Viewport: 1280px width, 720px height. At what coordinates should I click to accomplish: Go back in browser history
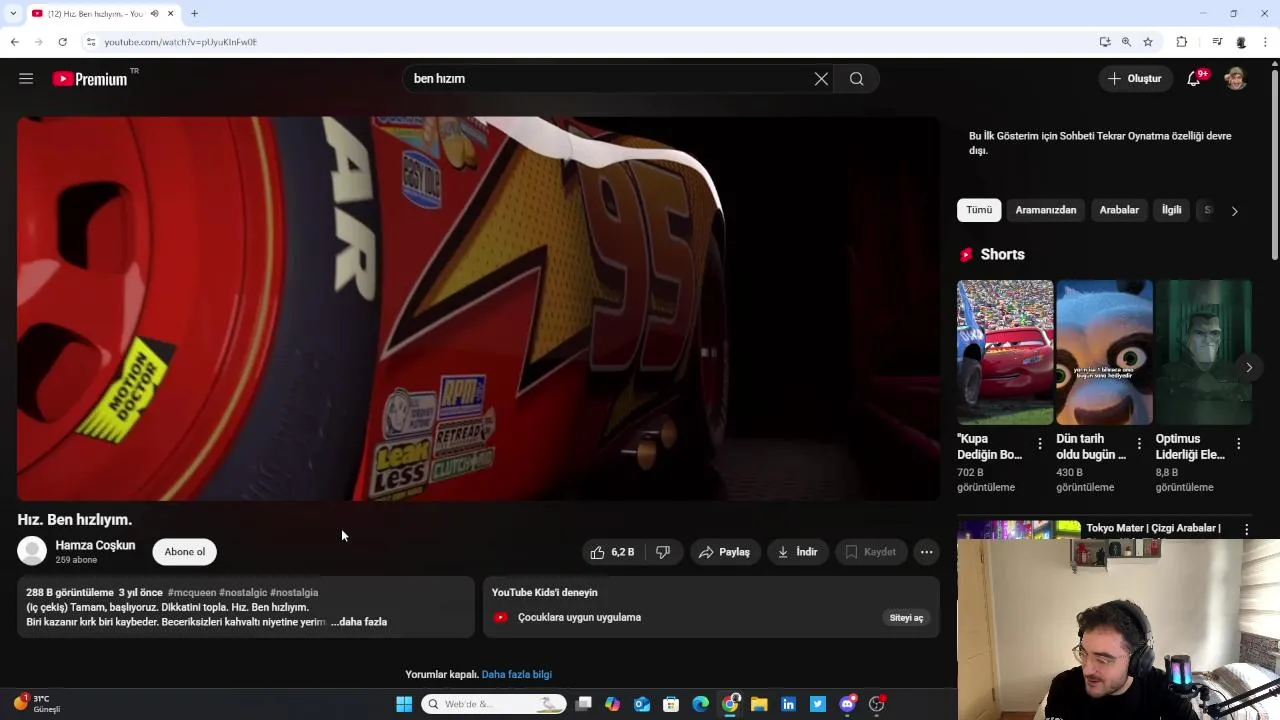14,42
